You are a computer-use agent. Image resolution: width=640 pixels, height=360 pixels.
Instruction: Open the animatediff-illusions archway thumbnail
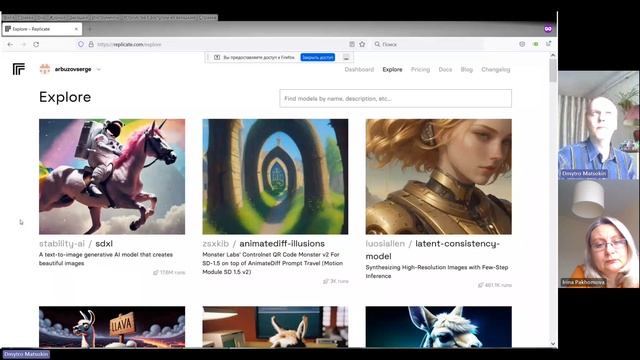point(275,177)
